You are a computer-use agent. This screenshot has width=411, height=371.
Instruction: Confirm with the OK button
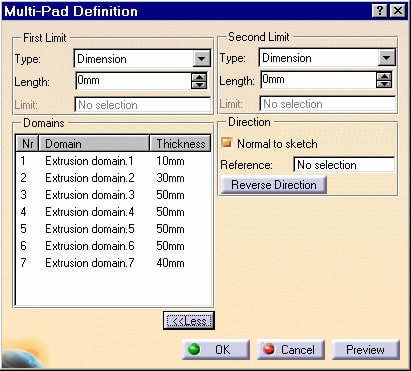click(216, 350)
